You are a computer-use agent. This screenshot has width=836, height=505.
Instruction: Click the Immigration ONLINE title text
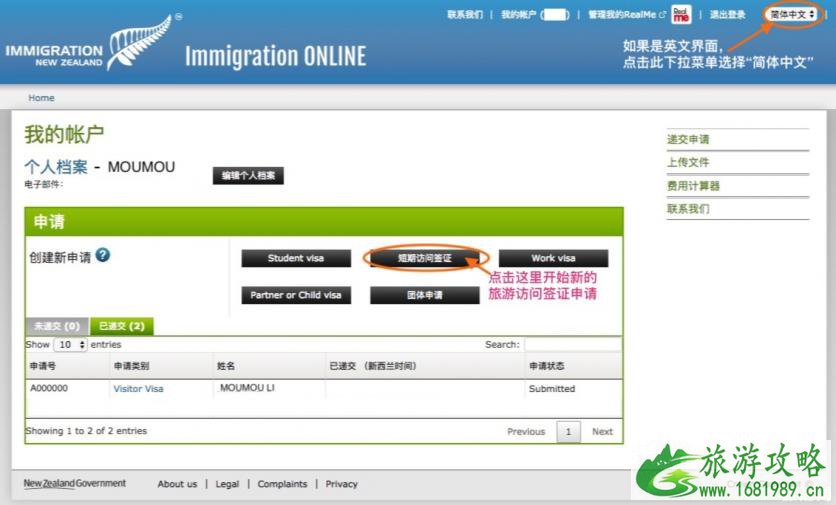pyautogui.click(x=276, y=57)
